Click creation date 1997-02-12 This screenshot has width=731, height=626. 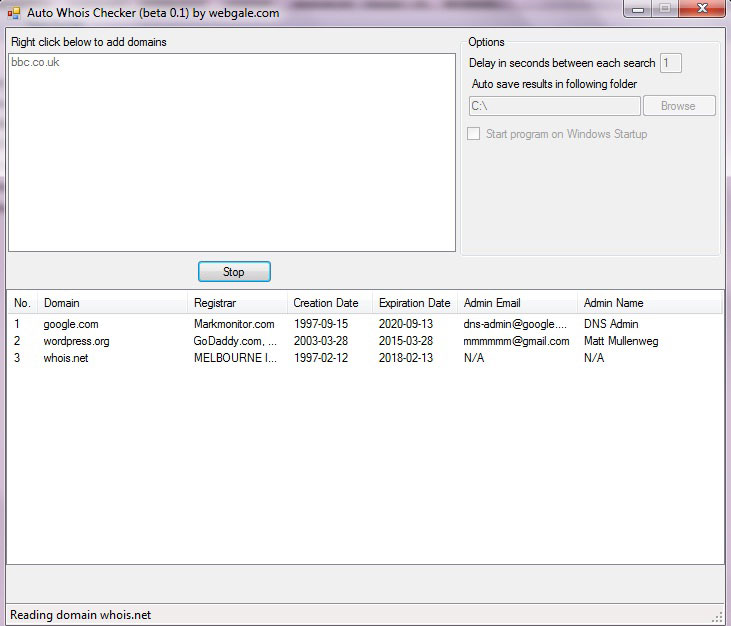tap(321, 358)
